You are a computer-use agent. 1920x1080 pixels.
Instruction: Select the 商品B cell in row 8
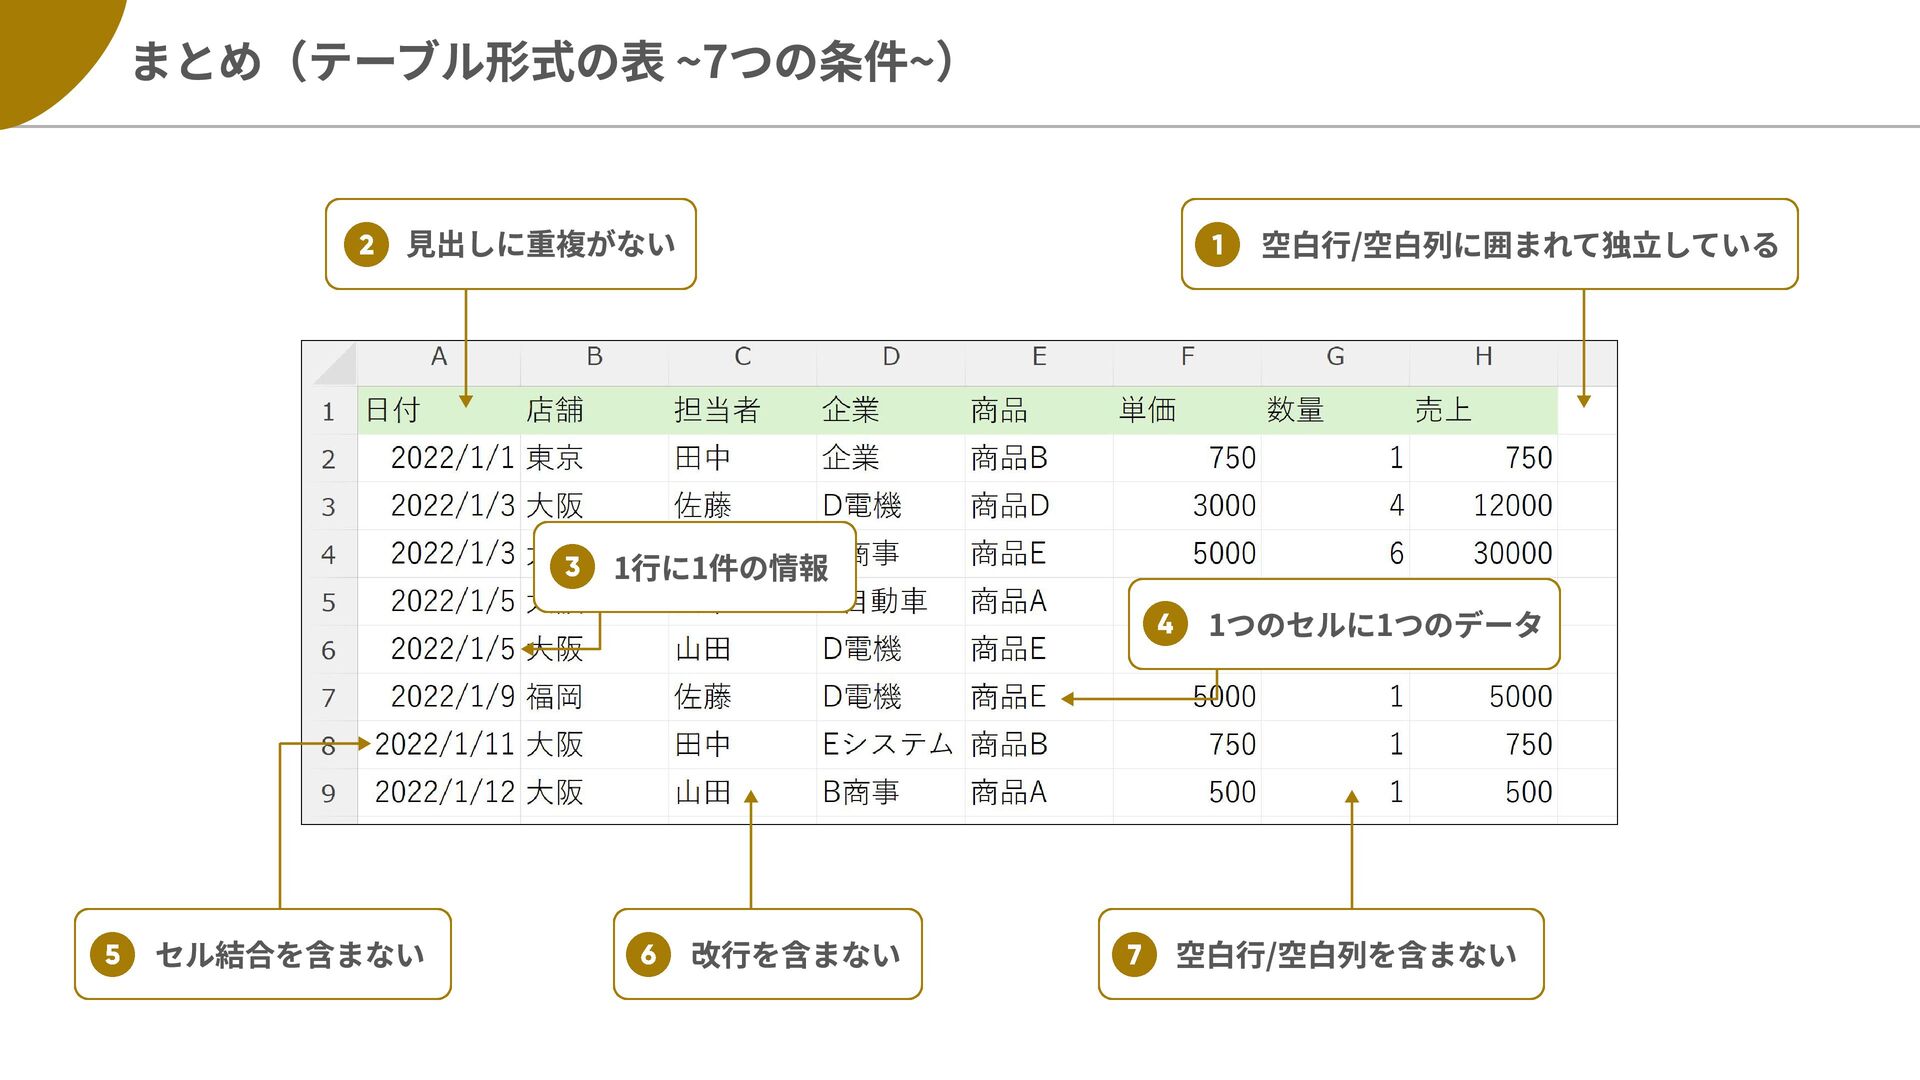click(1039, 745)
